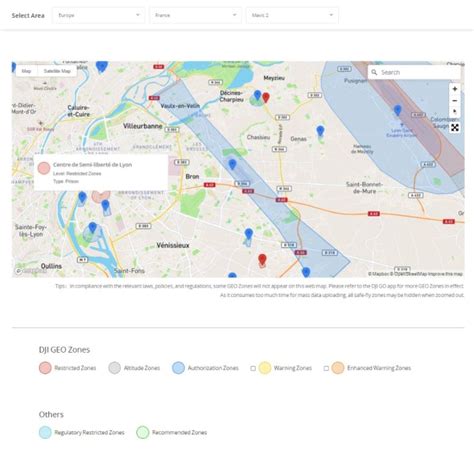Select the red pin near Décines-Charpieu
The width and height of the screenshot is (474, 451).
[x=266, y=98]
